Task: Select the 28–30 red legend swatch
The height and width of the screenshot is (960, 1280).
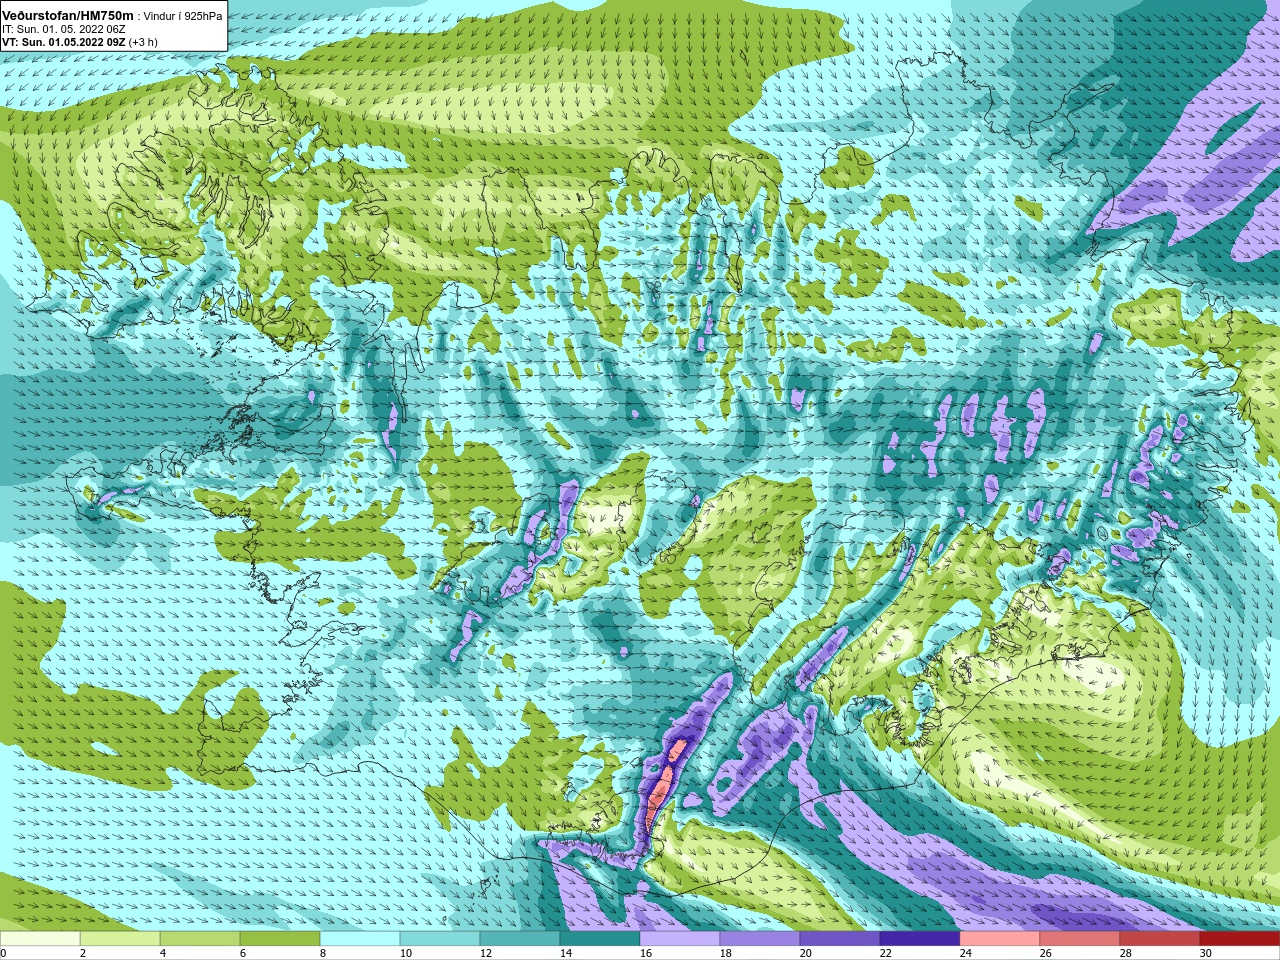Action: pos(1160,939)
